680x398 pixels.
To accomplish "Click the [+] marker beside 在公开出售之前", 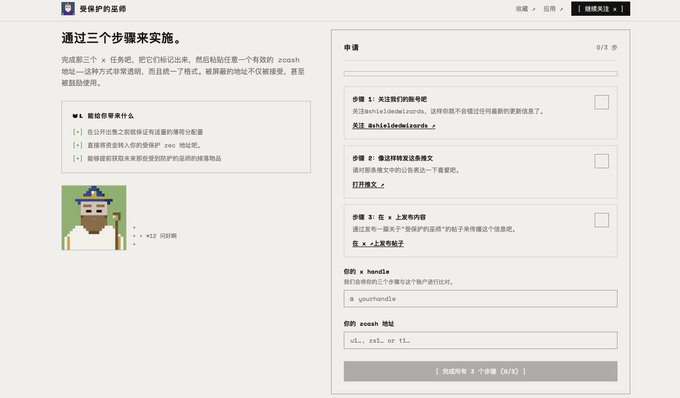I will (78, 132).
